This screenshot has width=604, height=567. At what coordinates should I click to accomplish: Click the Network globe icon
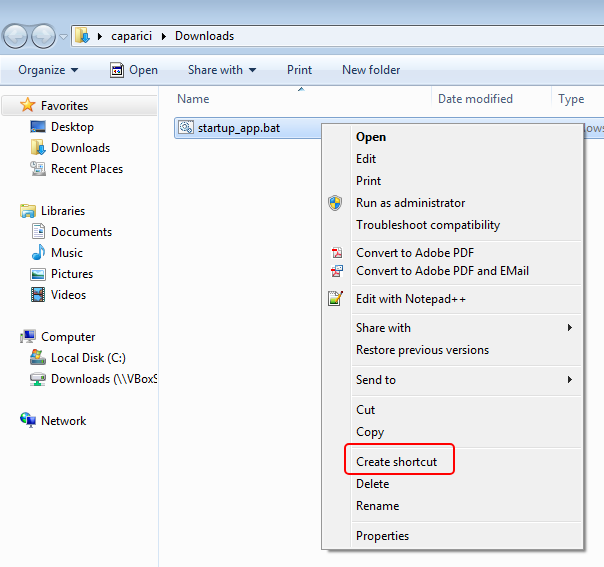pyautogui.click(x=28, y=420)
